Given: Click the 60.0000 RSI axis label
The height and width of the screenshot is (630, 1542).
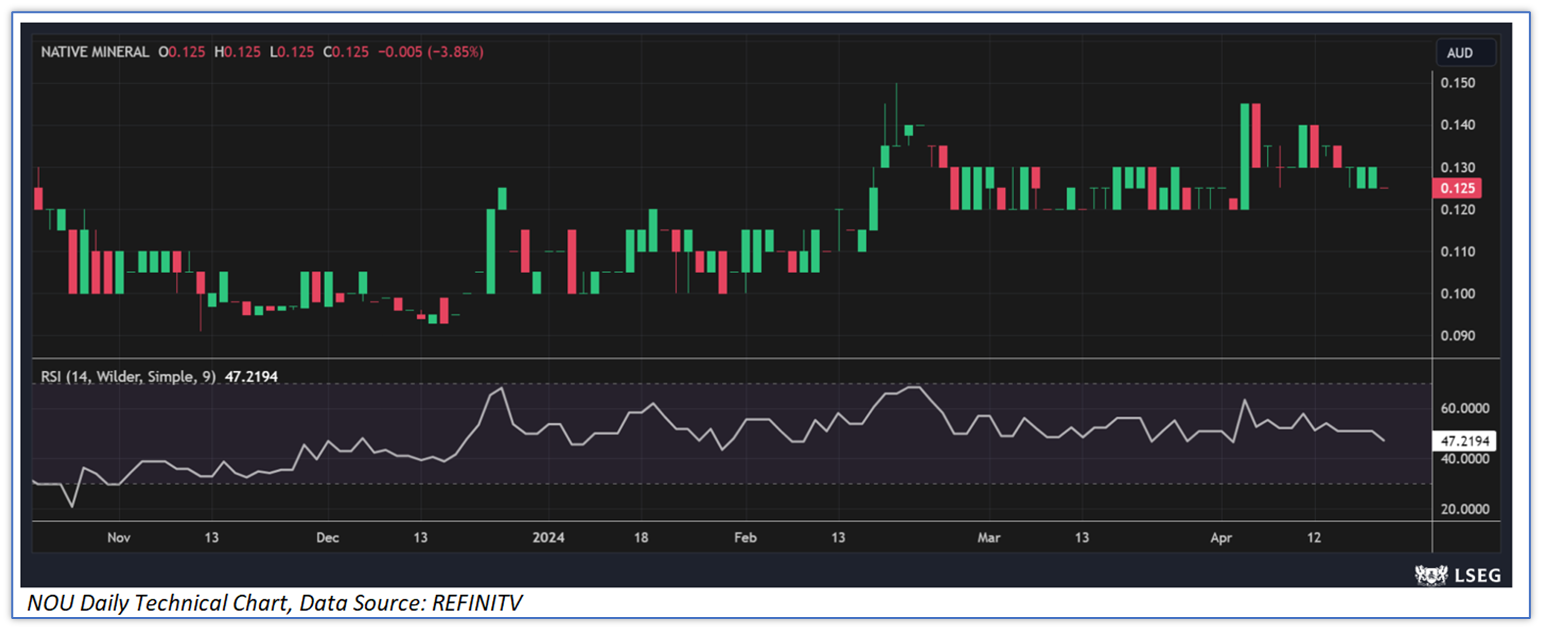Looking at the screenshot, I should (1466, 408).
